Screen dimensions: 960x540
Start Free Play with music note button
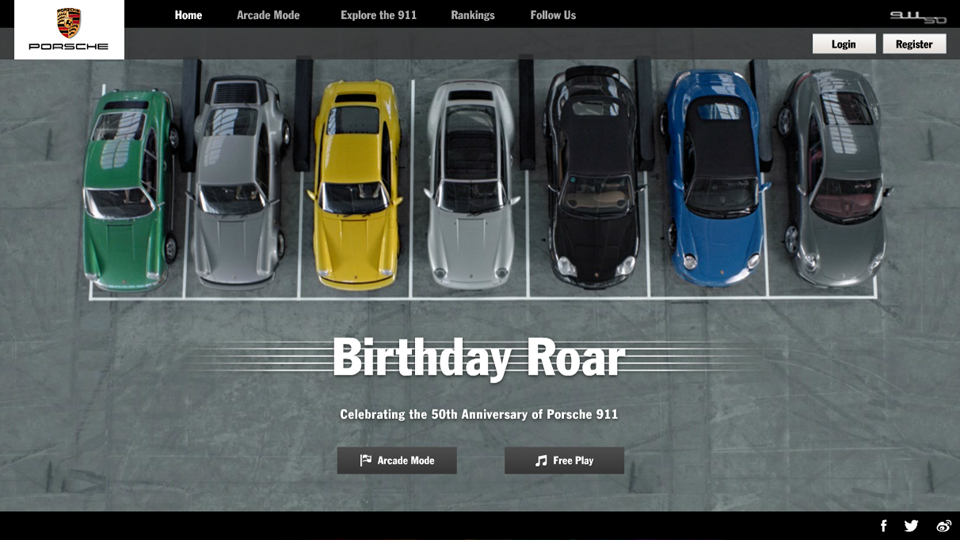pyautogui.click(x=564, y=460)
